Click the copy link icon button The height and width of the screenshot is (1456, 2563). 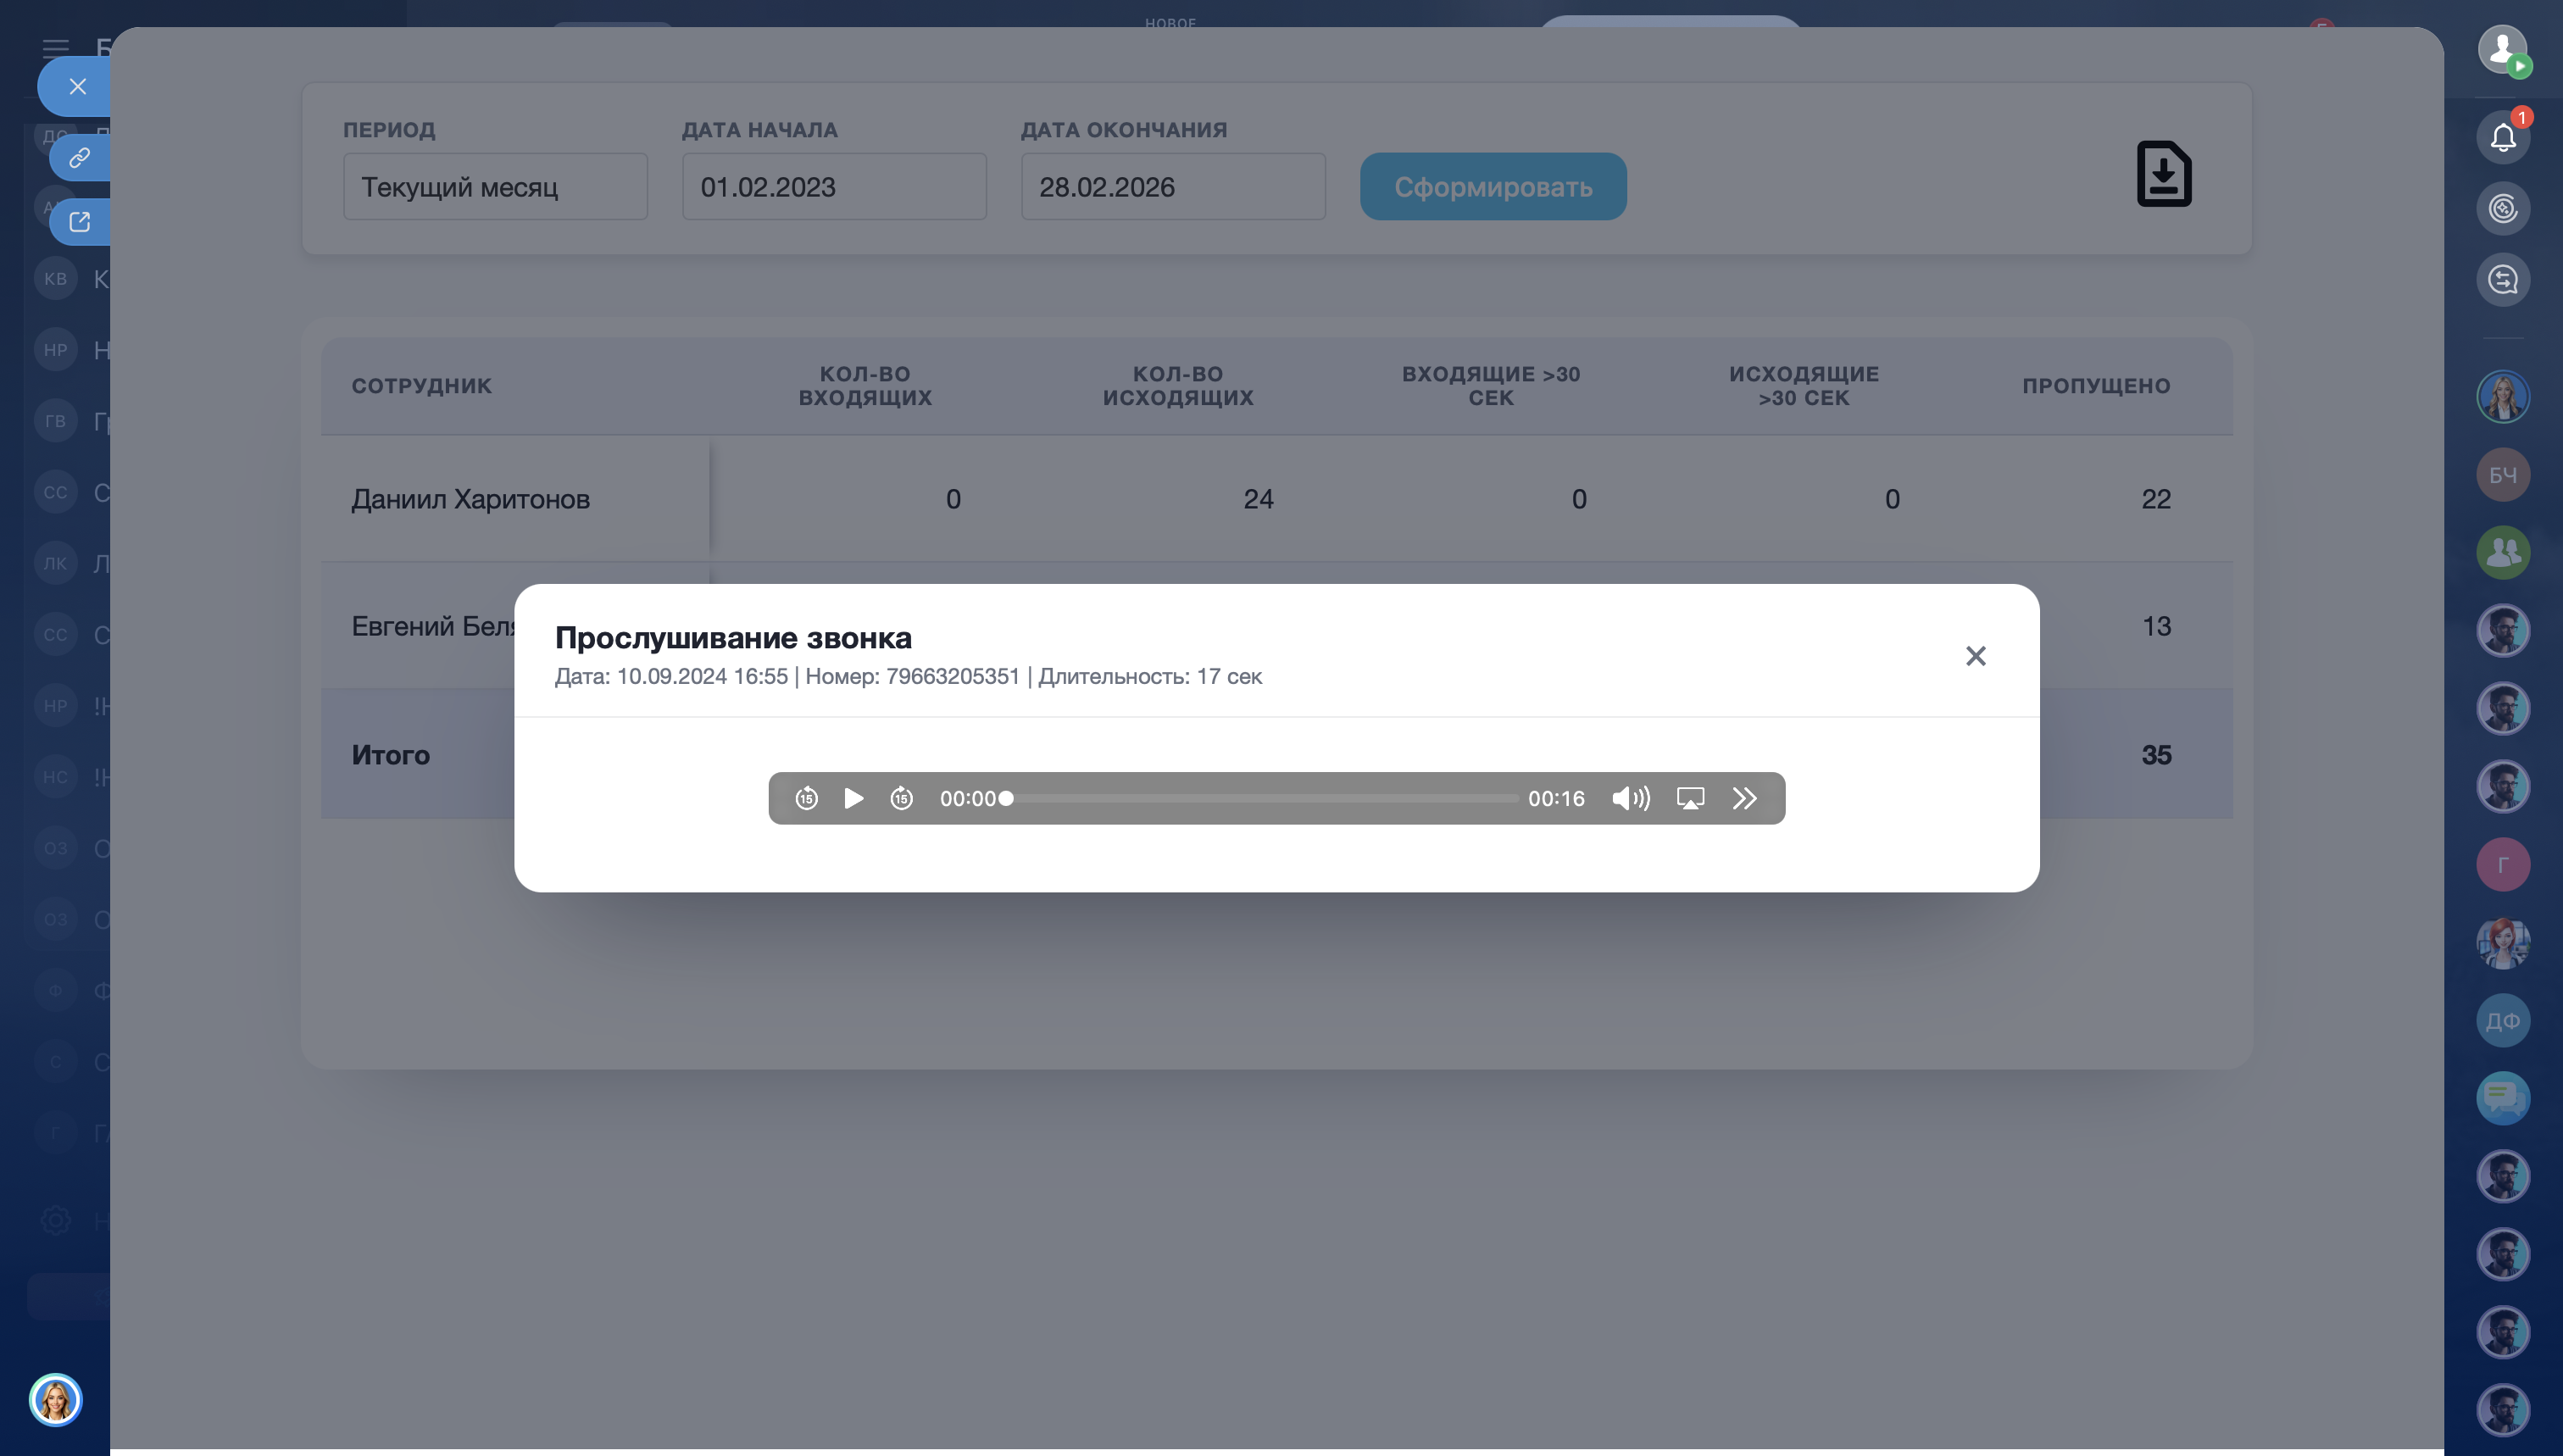(x=80, y=158)
